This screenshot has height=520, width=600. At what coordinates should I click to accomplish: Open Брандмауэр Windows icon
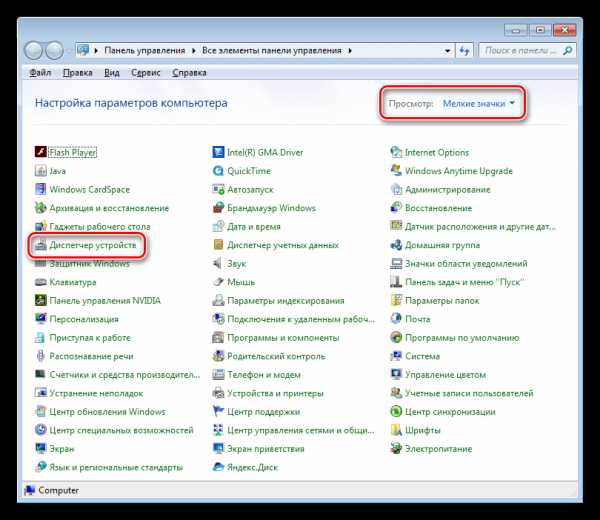point(218,208)
